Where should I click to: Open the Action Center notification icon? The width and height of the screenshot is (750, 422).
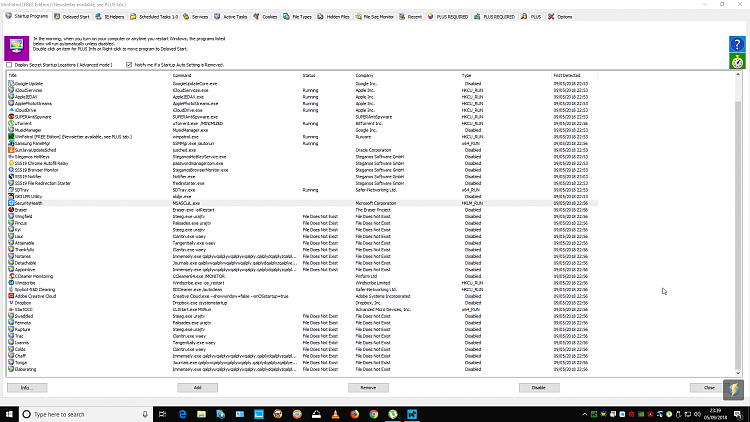coord(739,414)
